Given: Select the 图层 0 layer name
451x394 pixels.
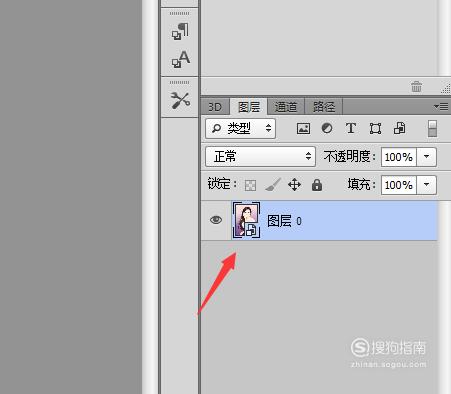Looking at the screenshot, I should point(284,221).
